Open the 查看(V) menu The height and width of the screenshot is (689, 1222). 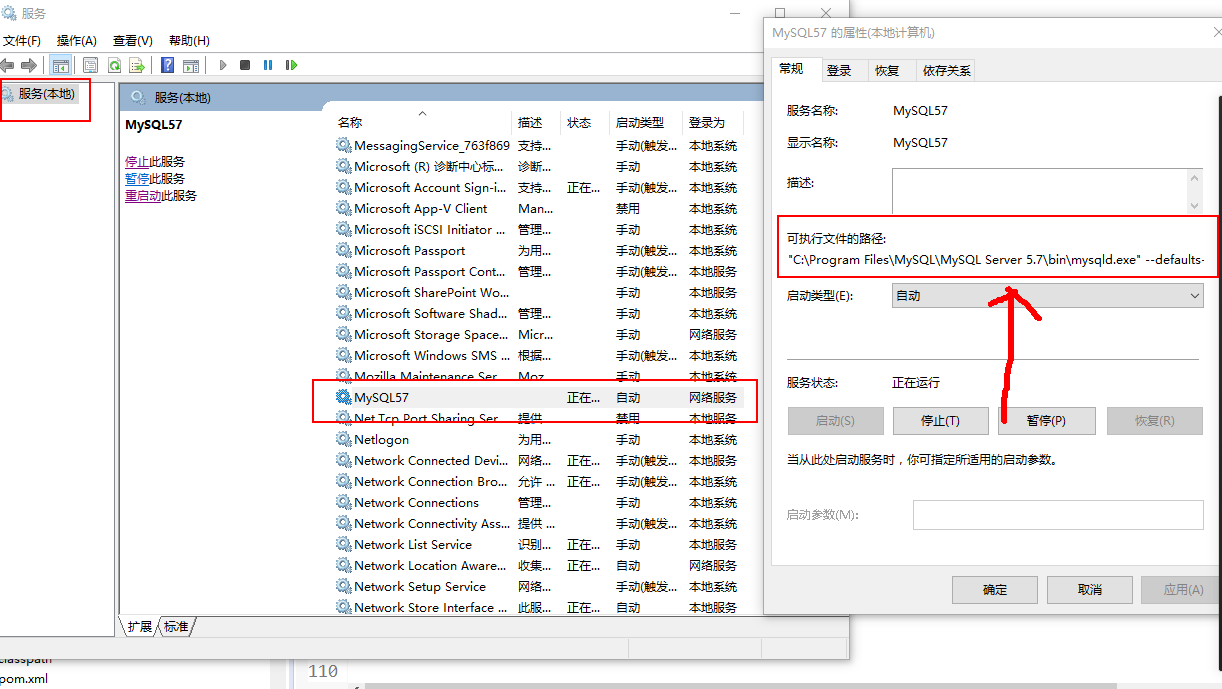(x=133, y=41)
